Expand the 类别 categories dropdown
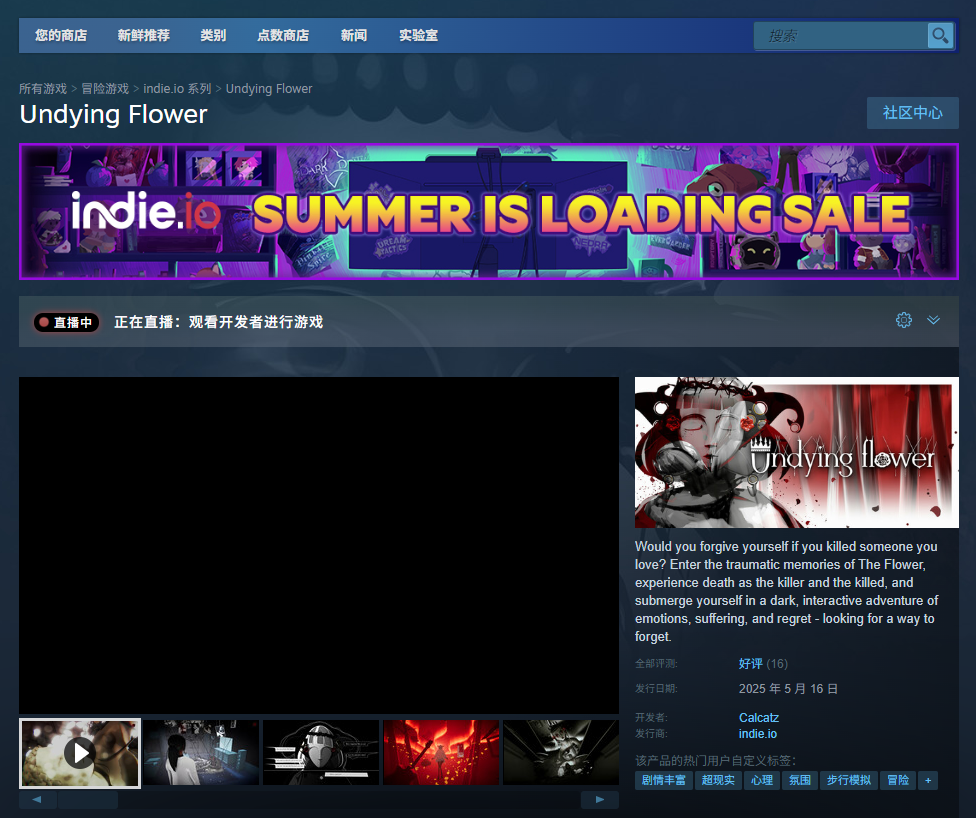The image size is (976, 818). coord(213,35)
